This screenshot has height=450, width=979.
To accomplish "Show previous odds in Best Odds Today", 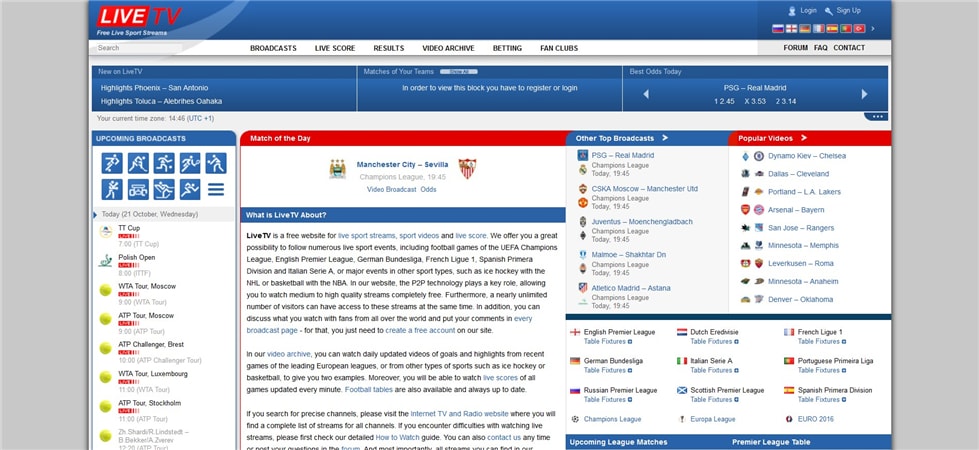I will coord(646,94).
